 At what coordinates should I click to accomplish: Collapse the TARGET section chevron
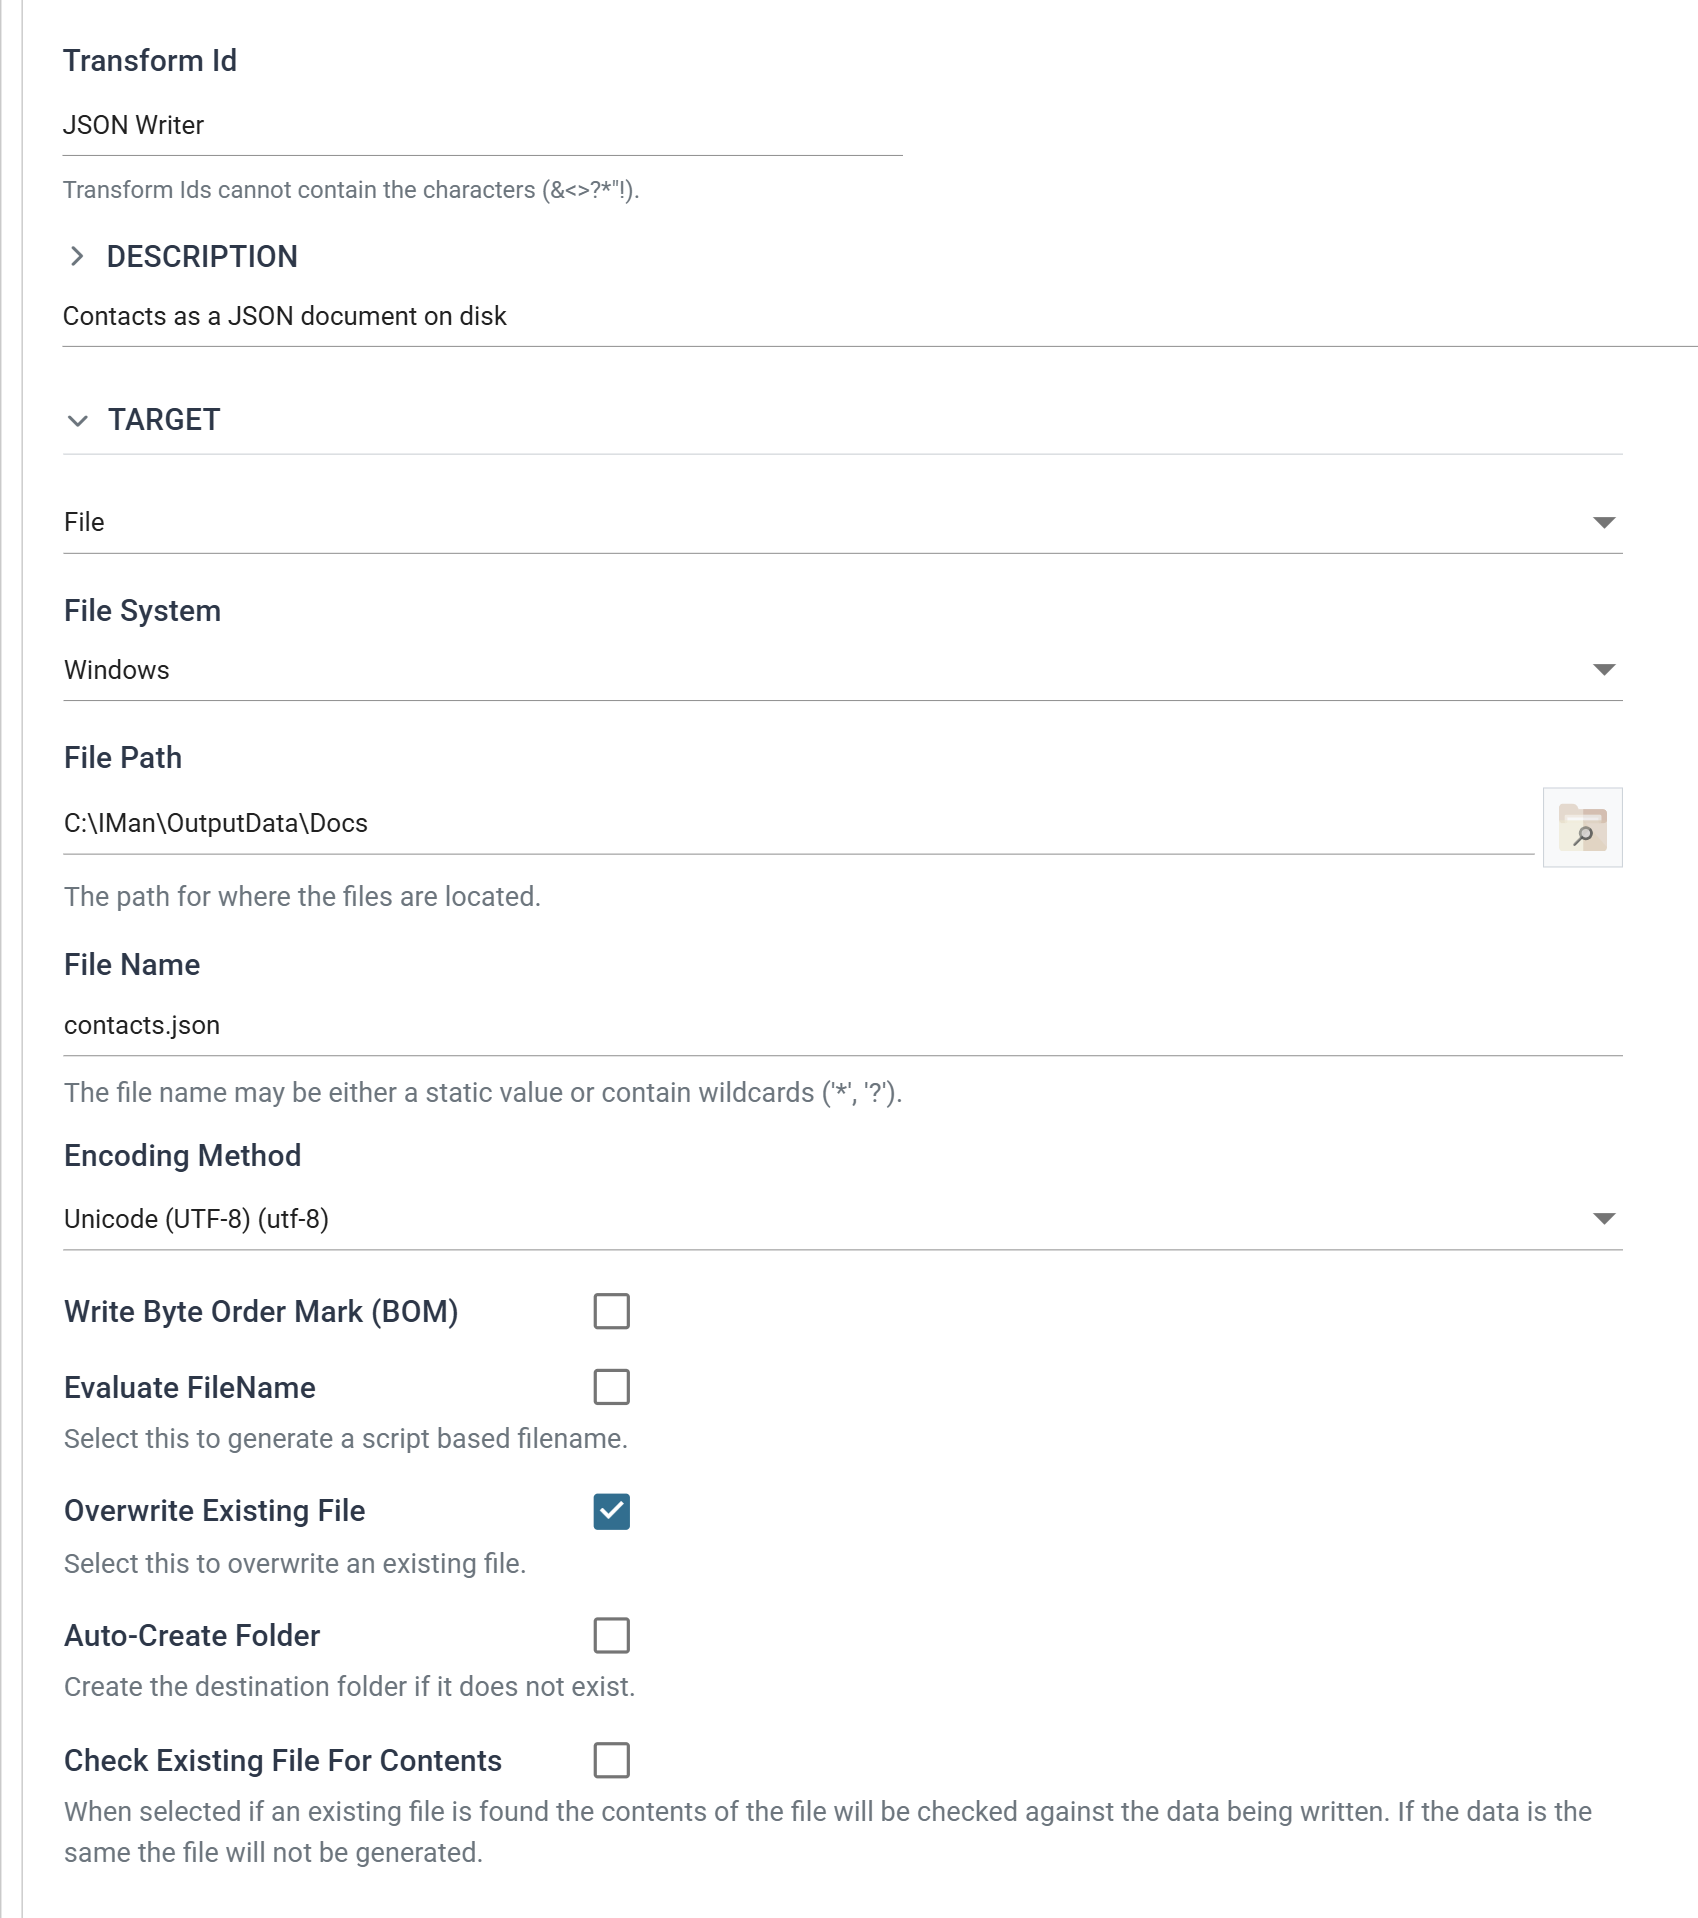tap(77, 421)
